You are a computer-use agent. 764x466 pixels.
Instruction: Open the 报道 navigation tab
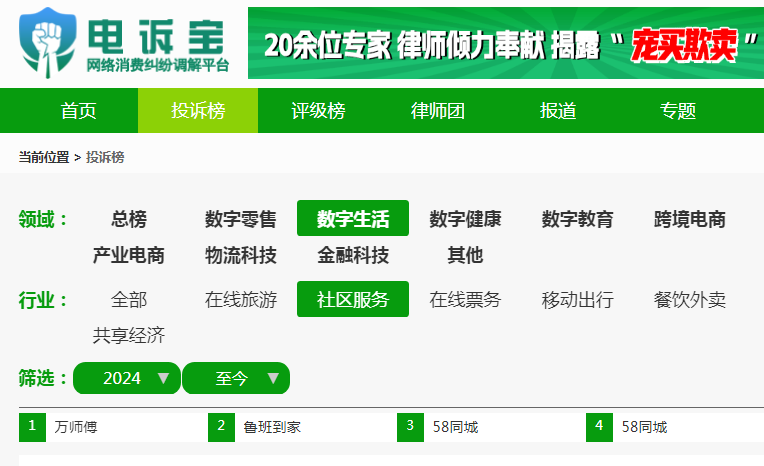tap(557, 111)
